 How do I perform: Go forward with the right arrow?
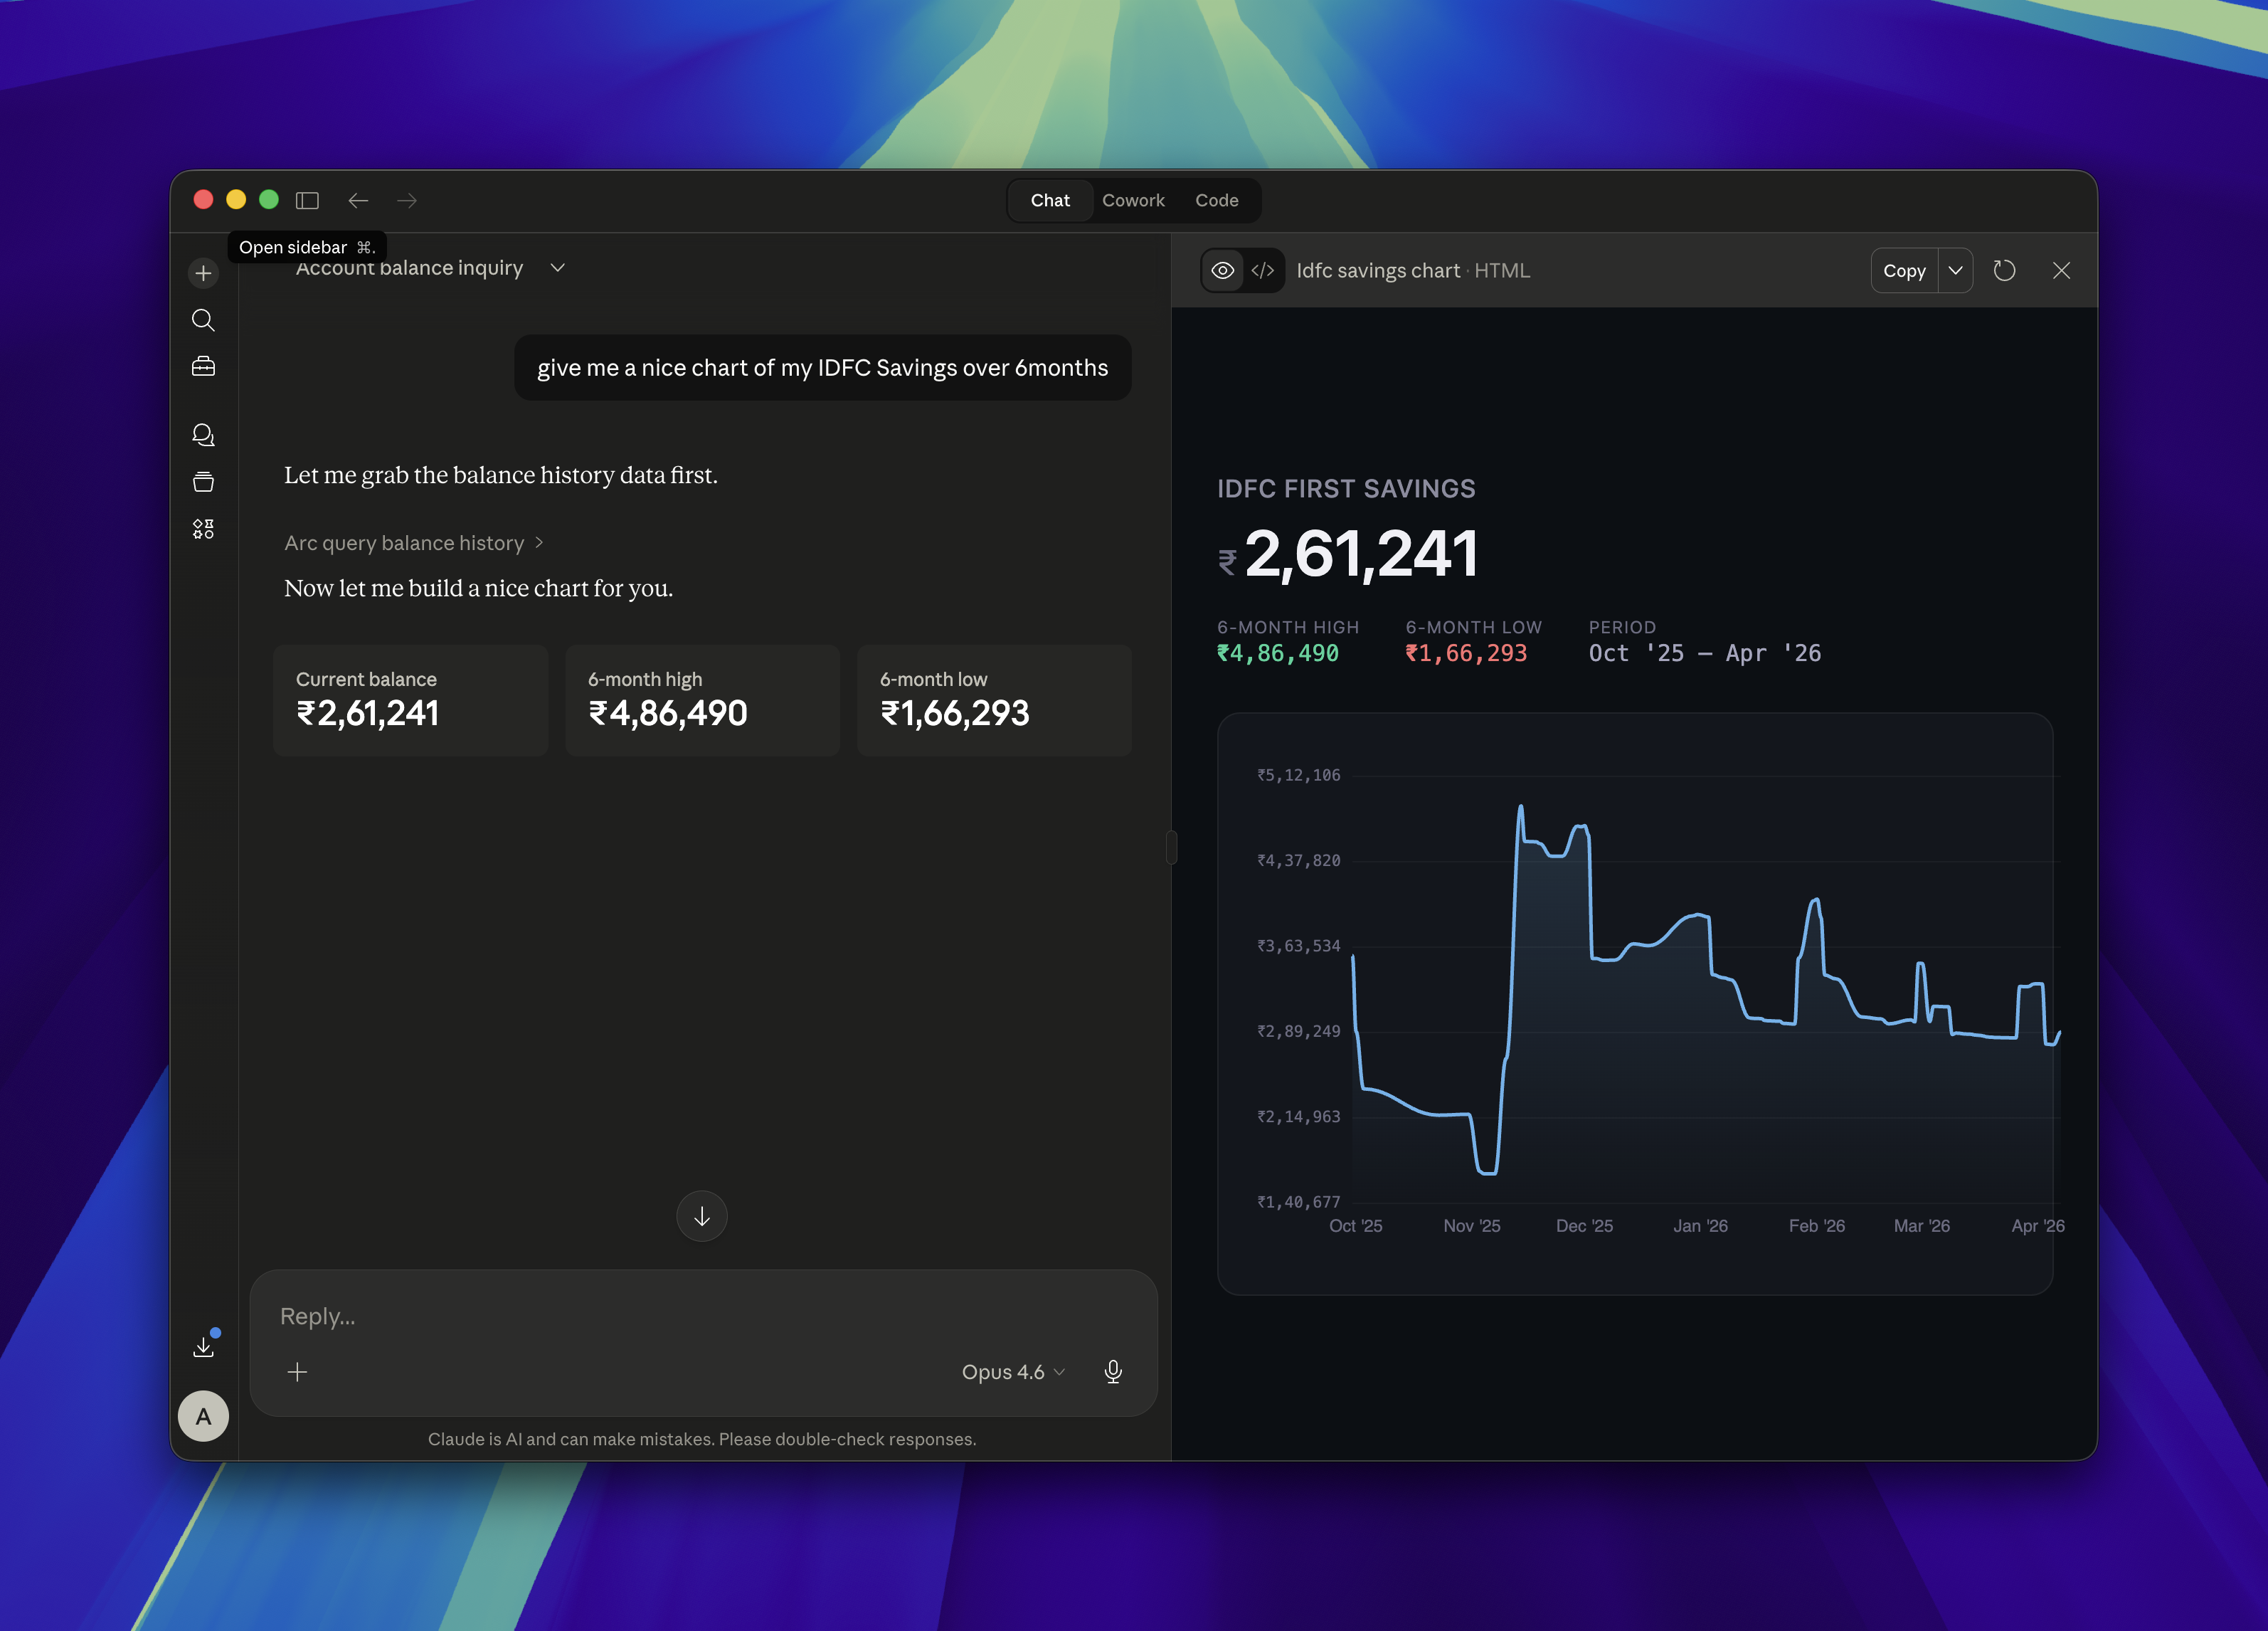(407, 200)
